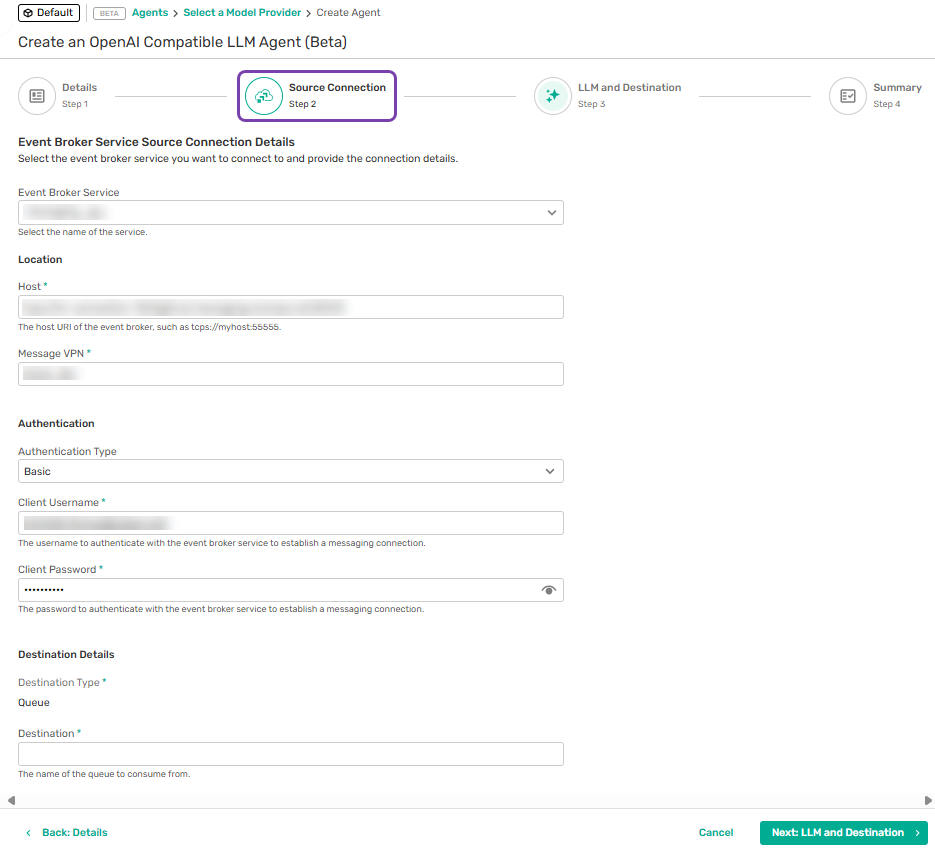The height and width of the screenshot is (859, 935).
Task: Click the LLM and Destination sparkle icon
Action: pyautogui.click(x=552, y=96)
